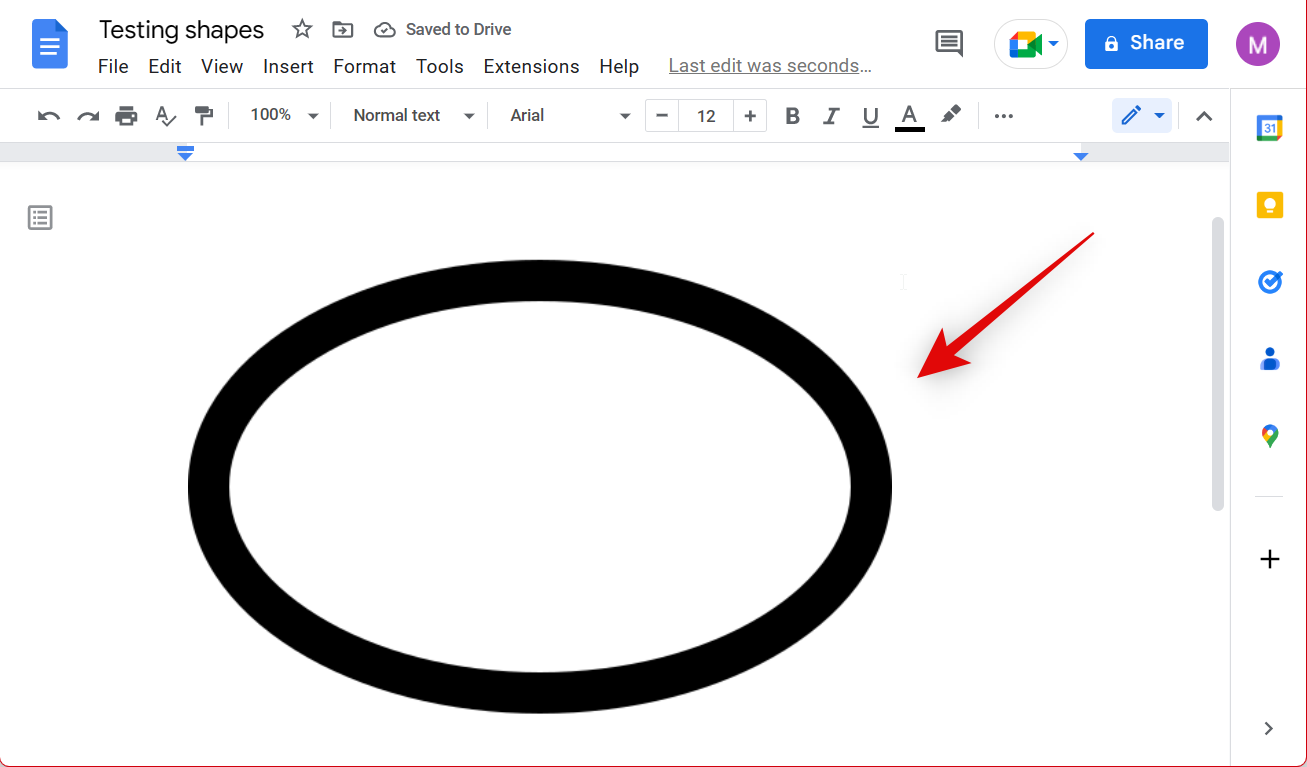The height and width of the screenshot is (767, 1307).
Task: Open Google Tasks side panel
Action: (x=1269, y=282)
